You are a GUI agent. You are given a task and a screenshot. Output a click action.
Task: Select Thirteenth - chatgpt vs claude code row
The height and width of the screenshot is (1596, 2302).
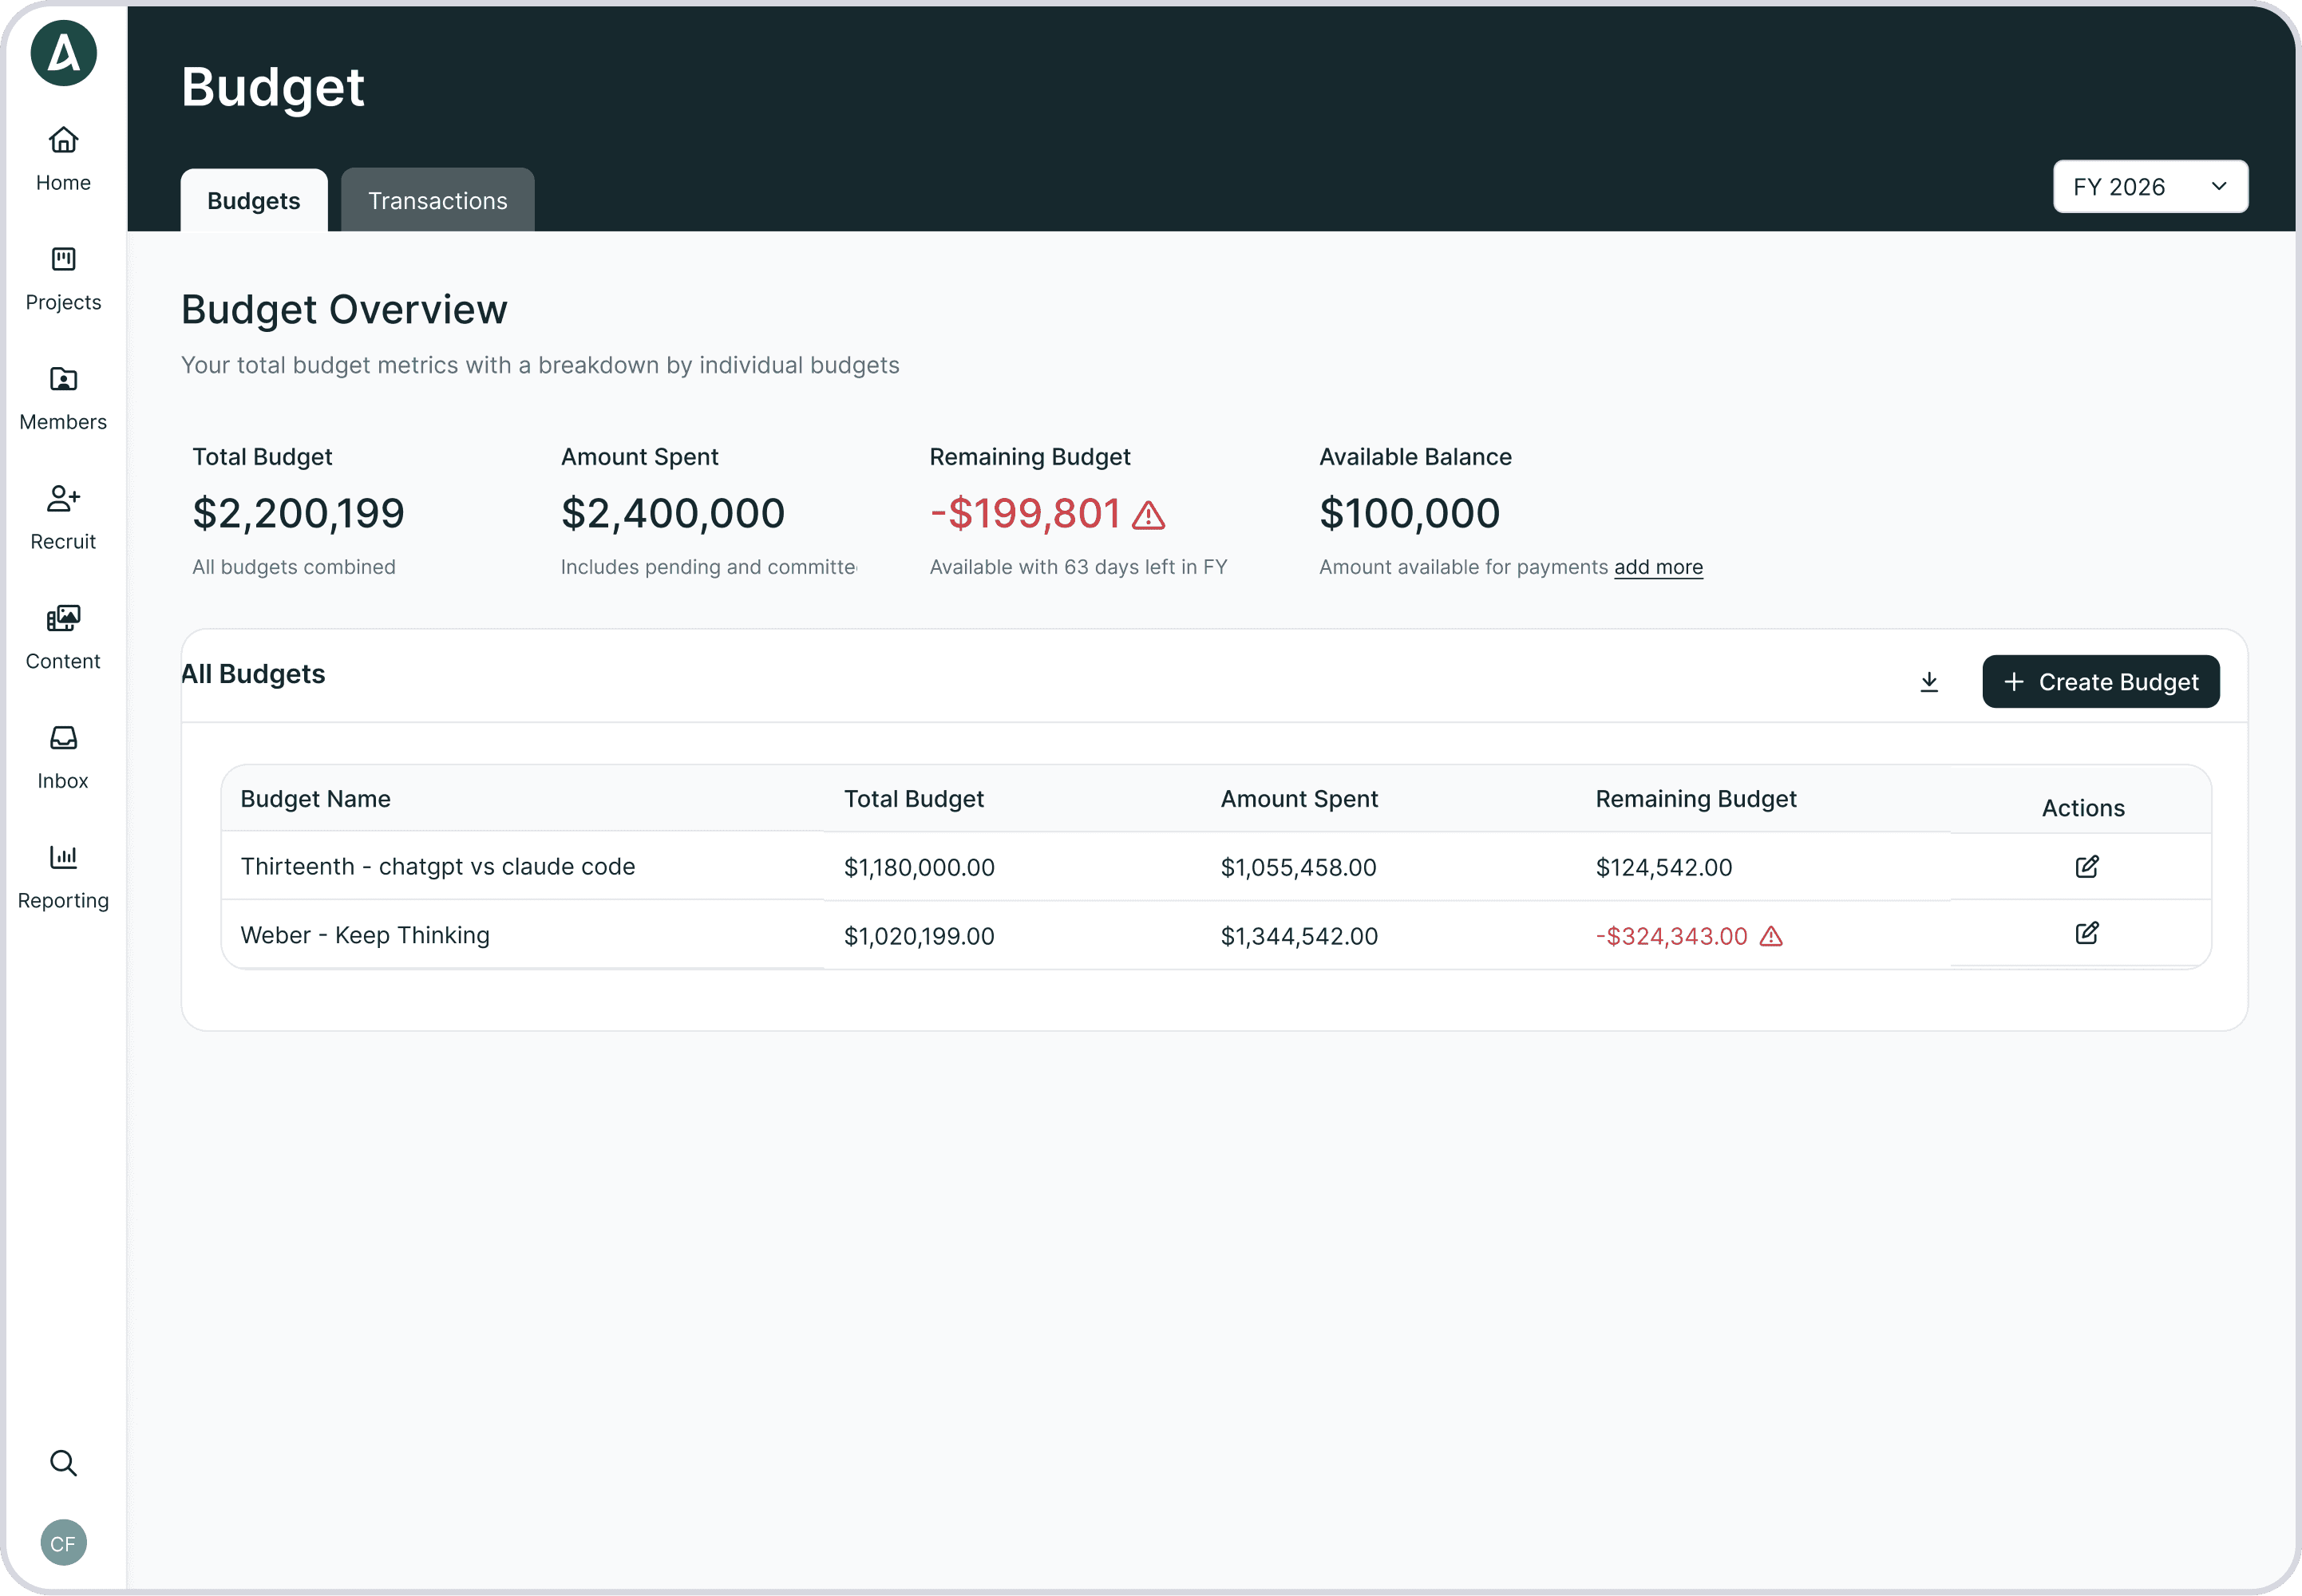pyautogui.click(x=437, y=866)
